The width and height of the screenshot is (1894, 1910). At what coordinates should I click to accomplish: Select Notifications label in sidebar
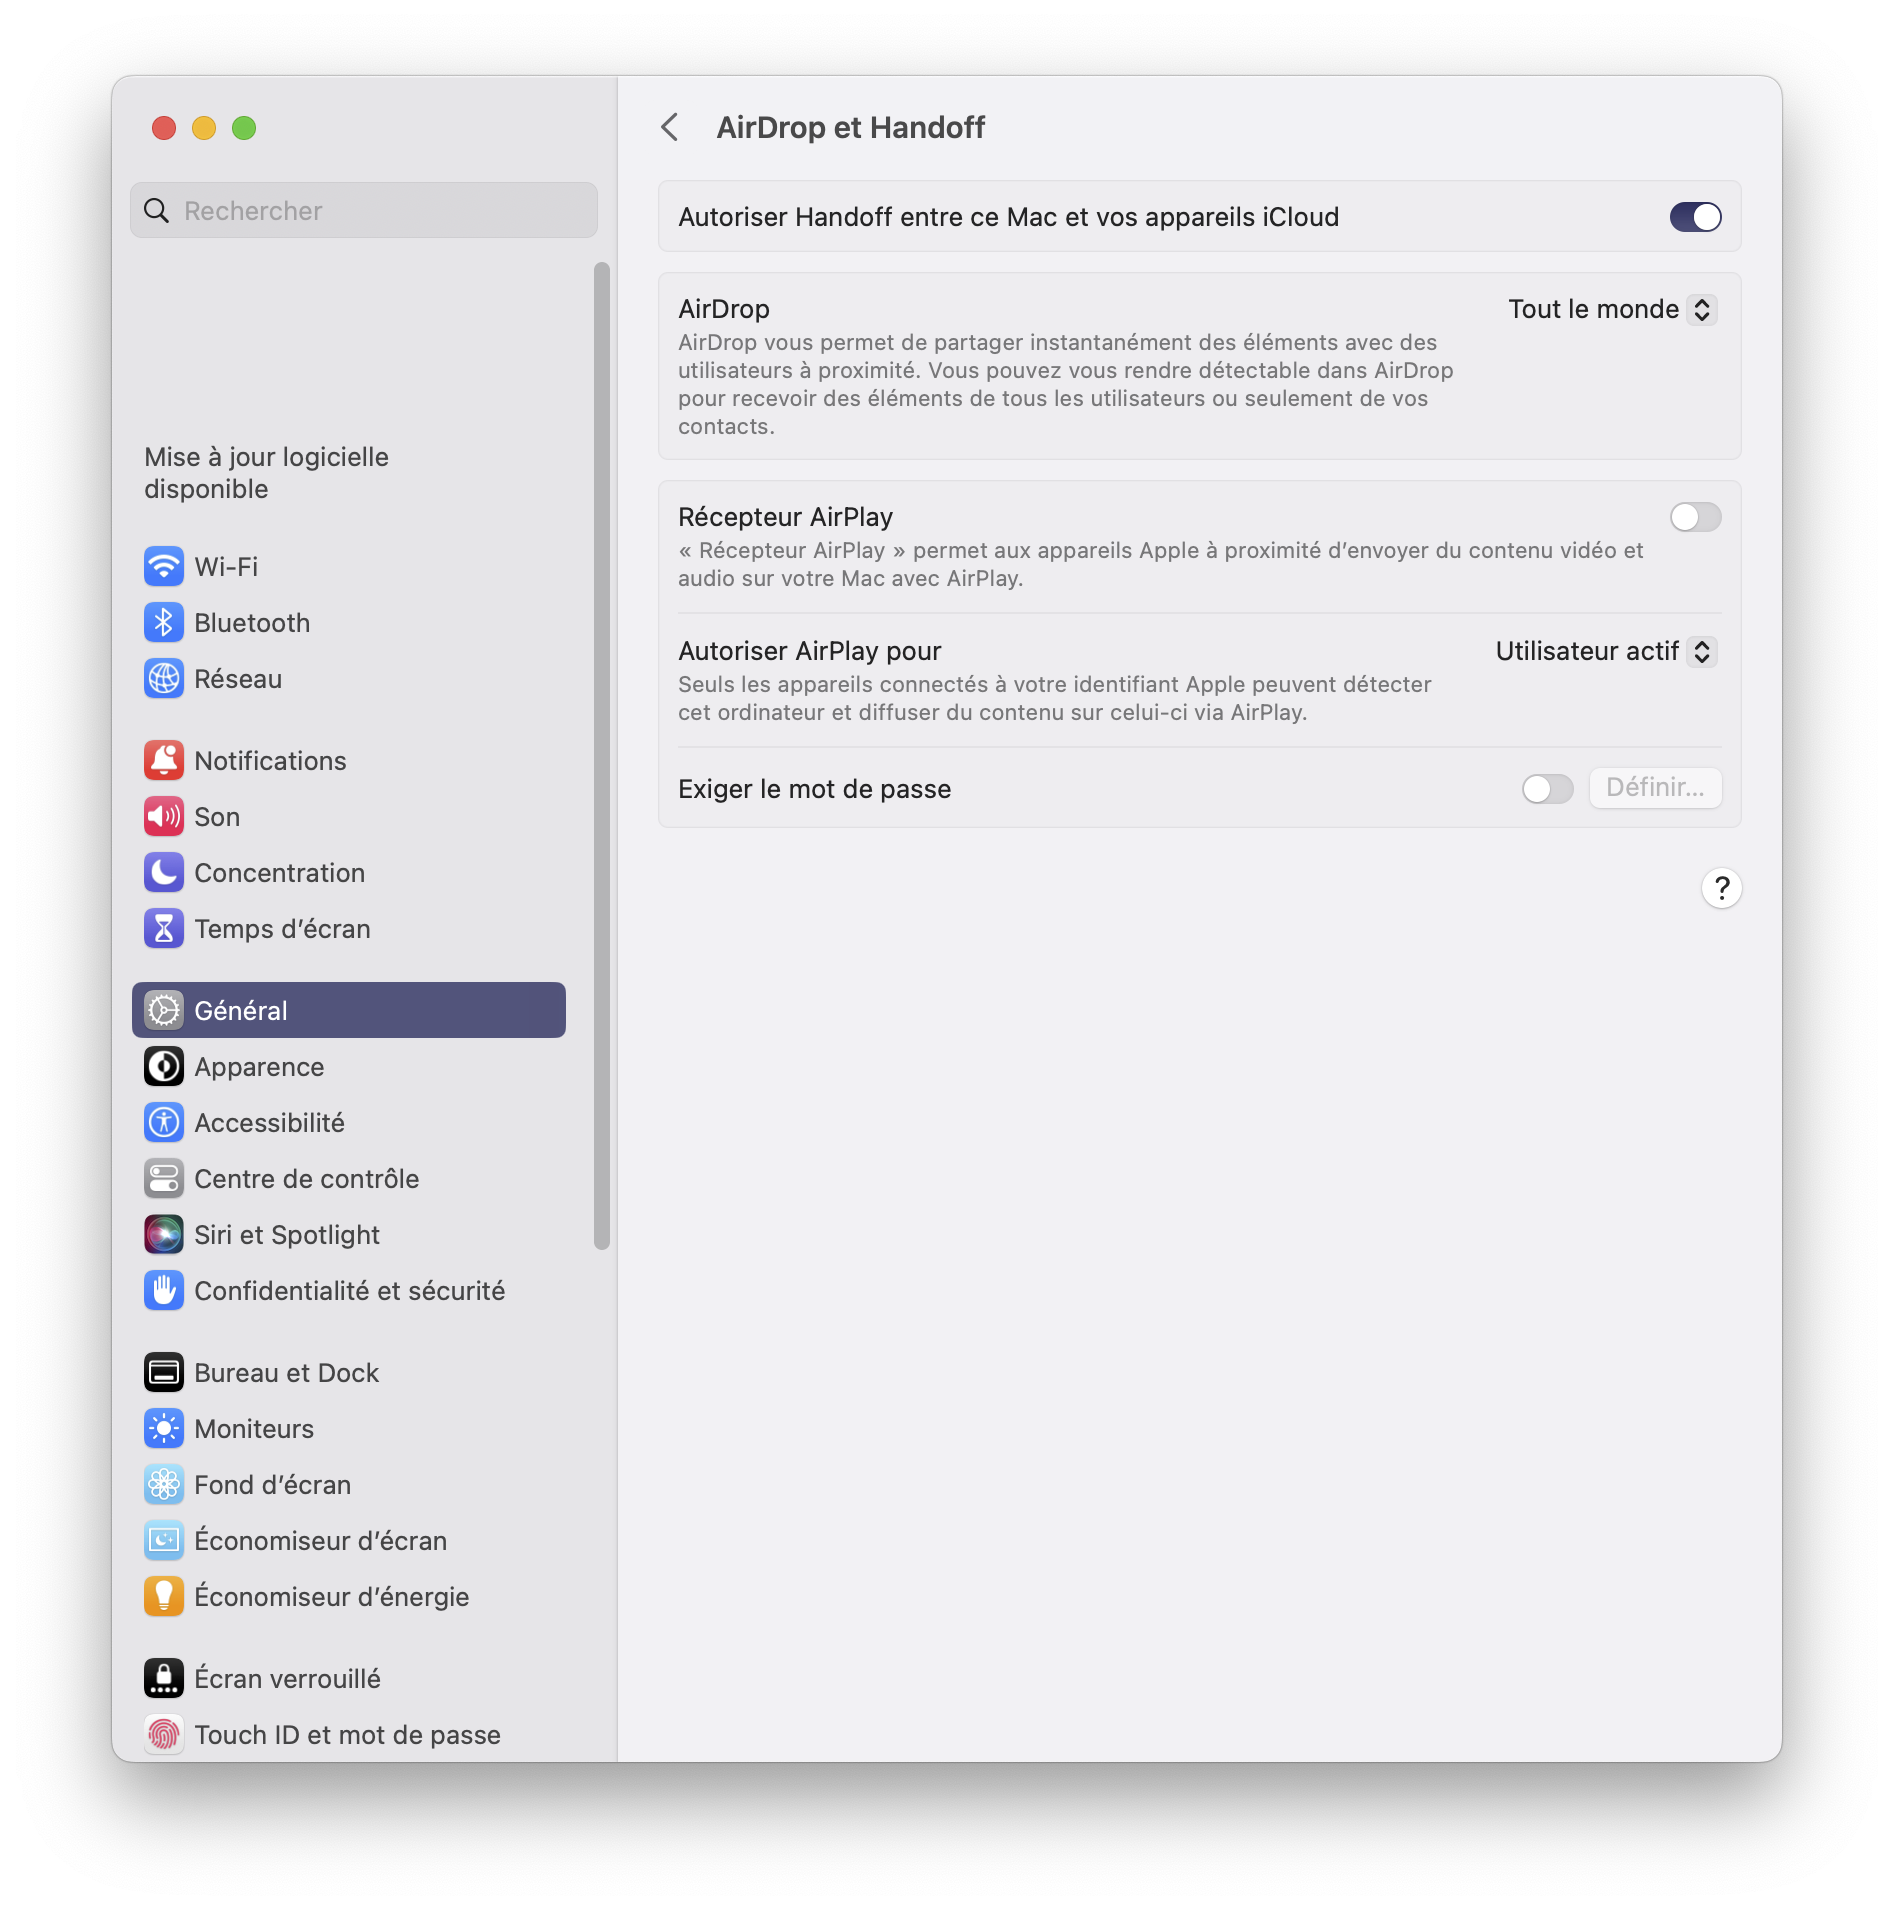[x=270, y=760]
